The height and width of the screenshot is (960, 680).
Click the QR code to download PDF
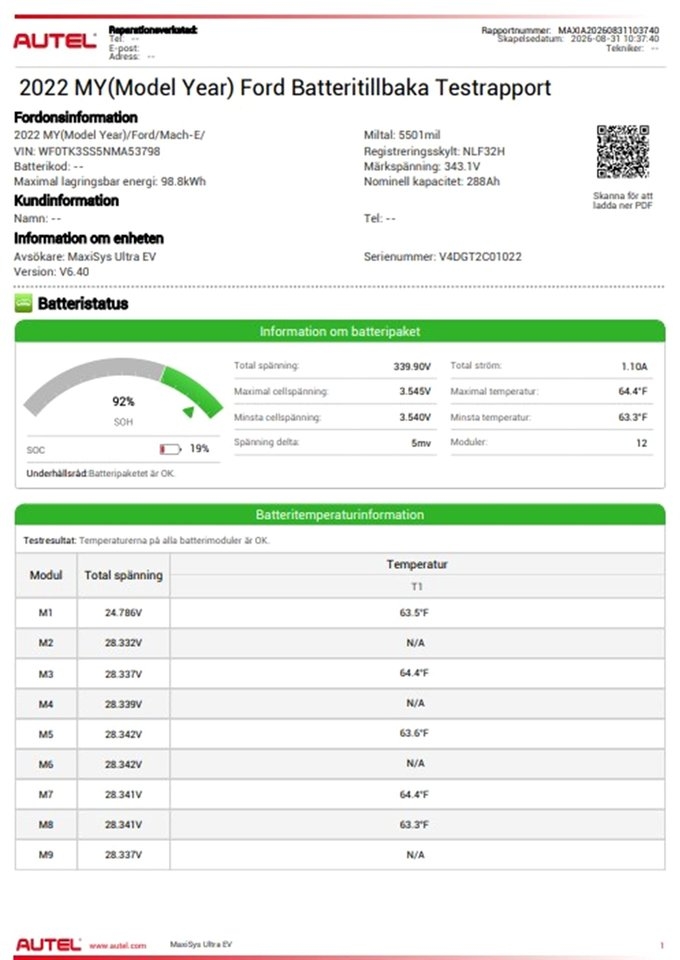tap(622, 151)
